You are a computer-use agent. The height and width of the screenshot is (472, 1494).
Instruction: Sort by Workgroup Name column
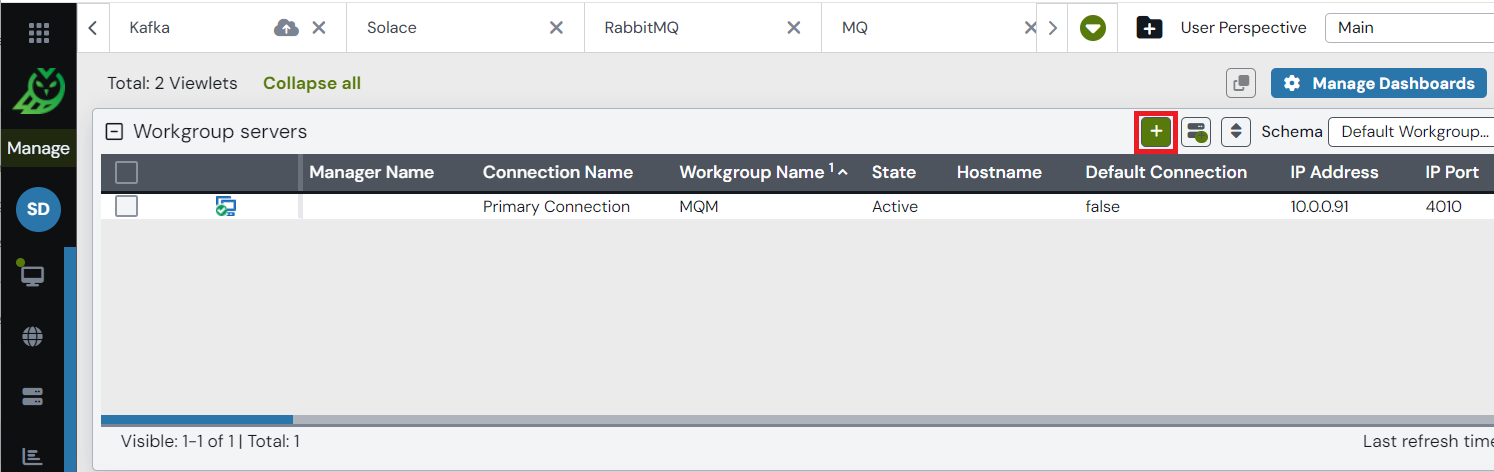click(752, 172)
